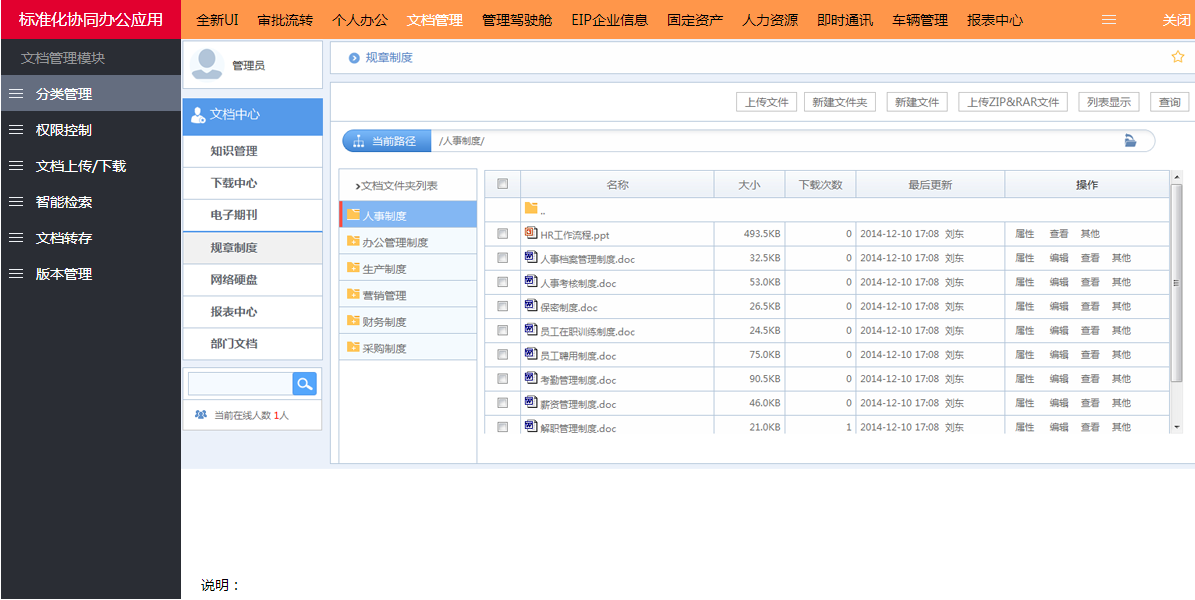This screenshot has height=600, width=1195.
Task: Open the 人力资源 top menu
Action: tap(770, 21)
